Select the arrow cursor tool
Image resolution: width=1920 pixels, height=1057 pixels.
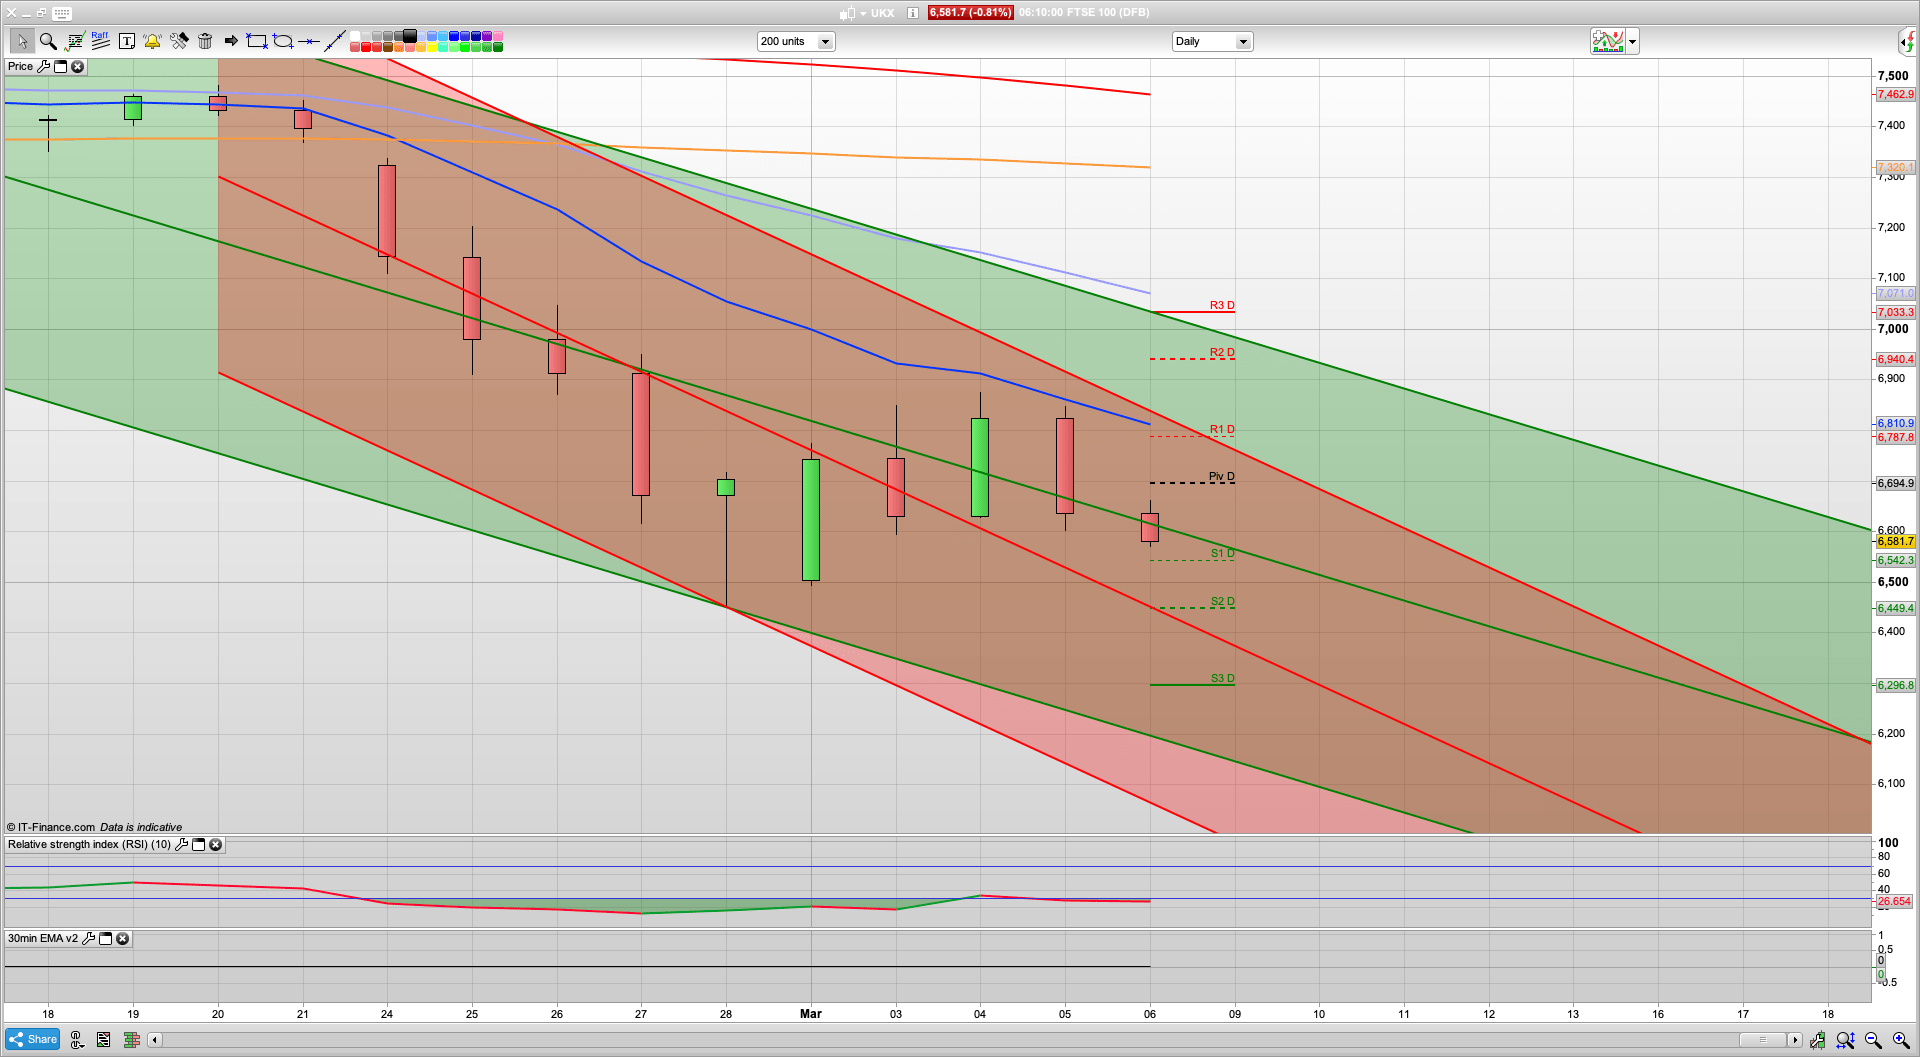(22, 41)
